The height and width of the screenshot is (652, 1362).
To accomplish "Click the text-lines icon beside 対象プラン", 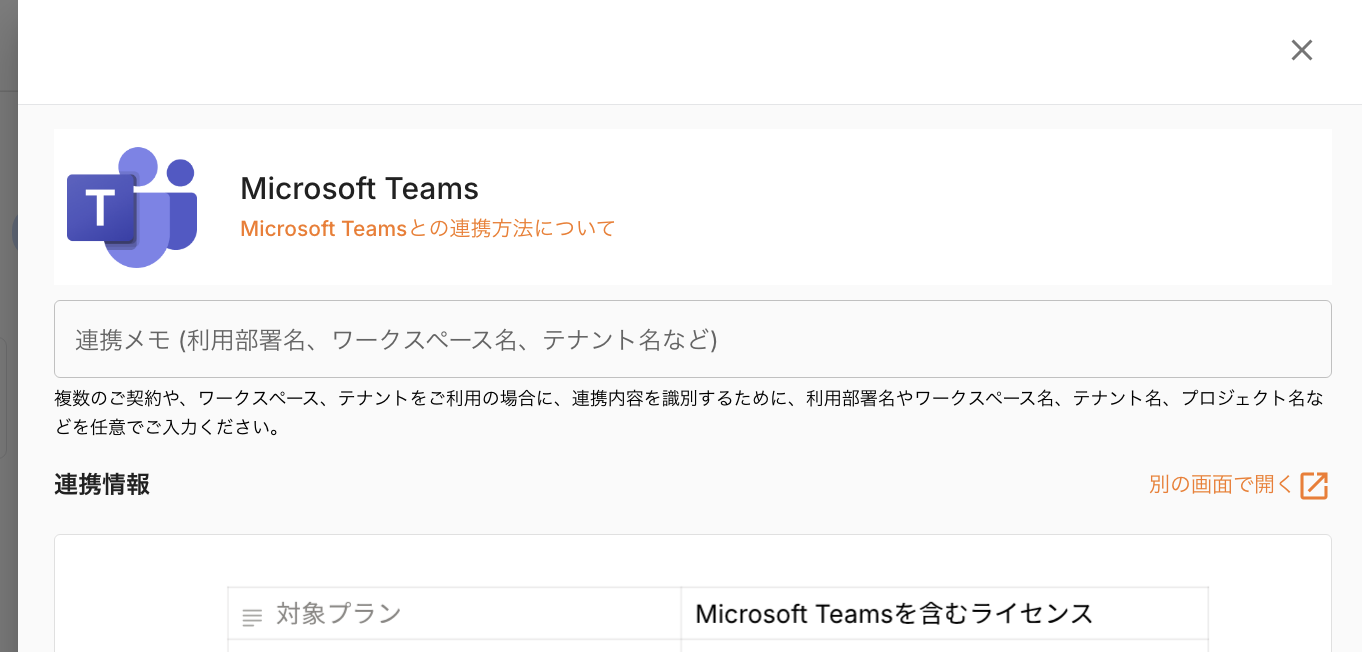I will pyautogui.click(x=252, y=617).
